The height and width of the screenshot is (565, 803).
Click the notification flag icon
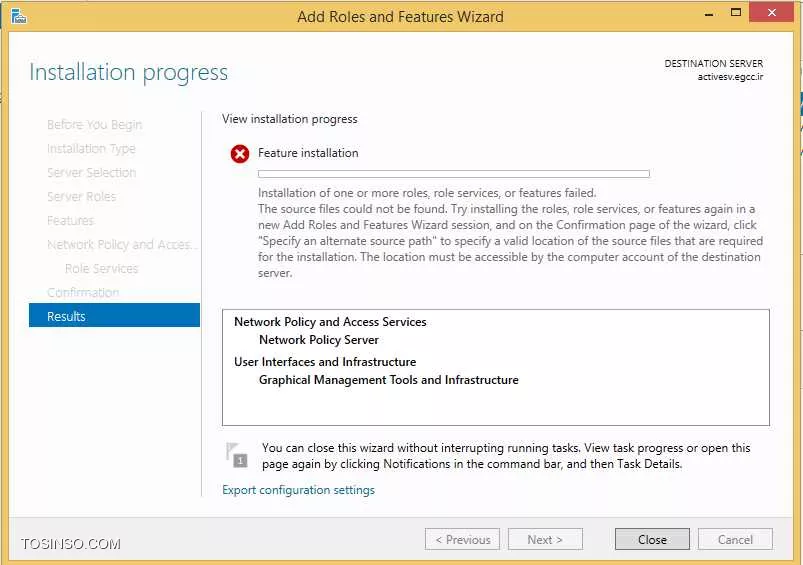237,455
